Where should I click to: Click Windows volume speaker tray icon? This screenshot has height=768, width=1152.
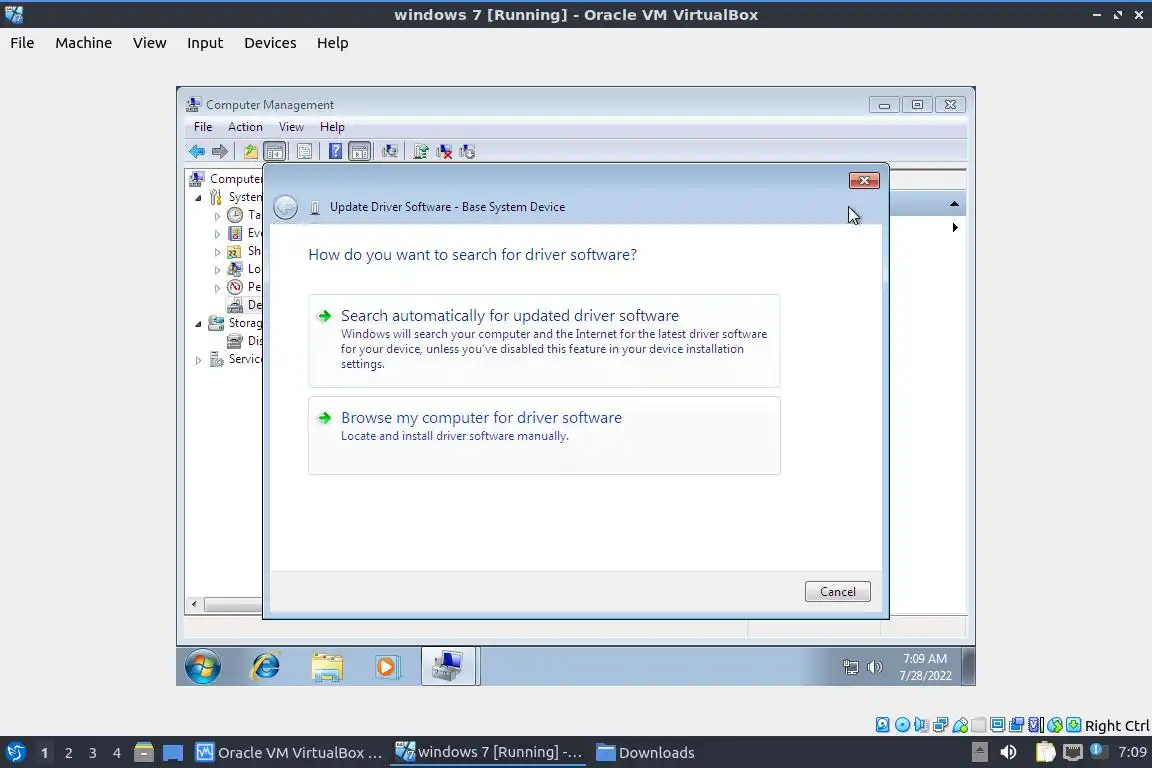click(x=874, y=667)
